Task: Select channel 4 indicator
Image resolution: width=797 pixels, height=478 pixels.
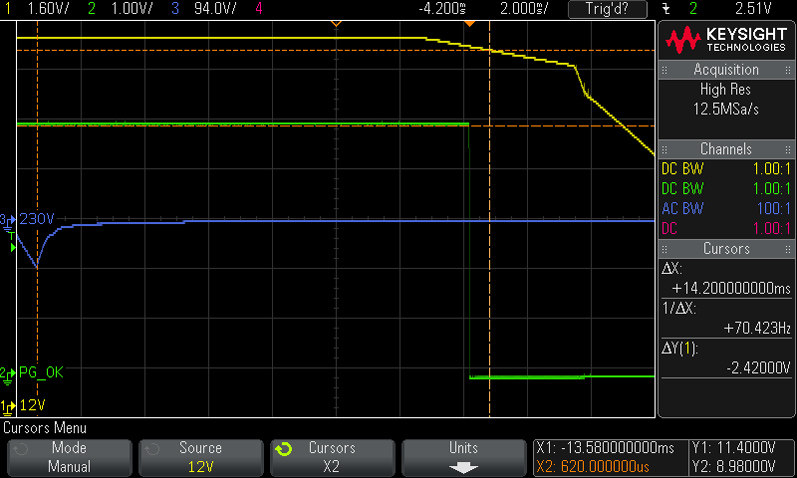Action: tap(259, 8)
